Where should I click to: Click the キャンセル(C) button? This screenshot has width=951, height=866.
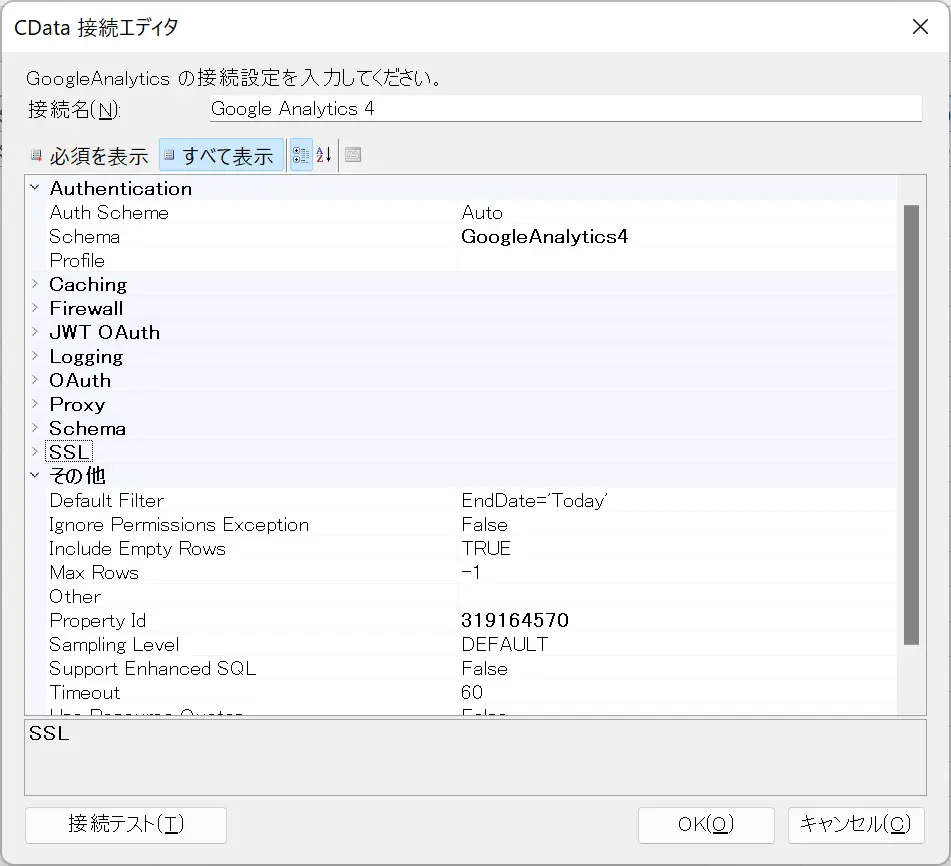856,825
